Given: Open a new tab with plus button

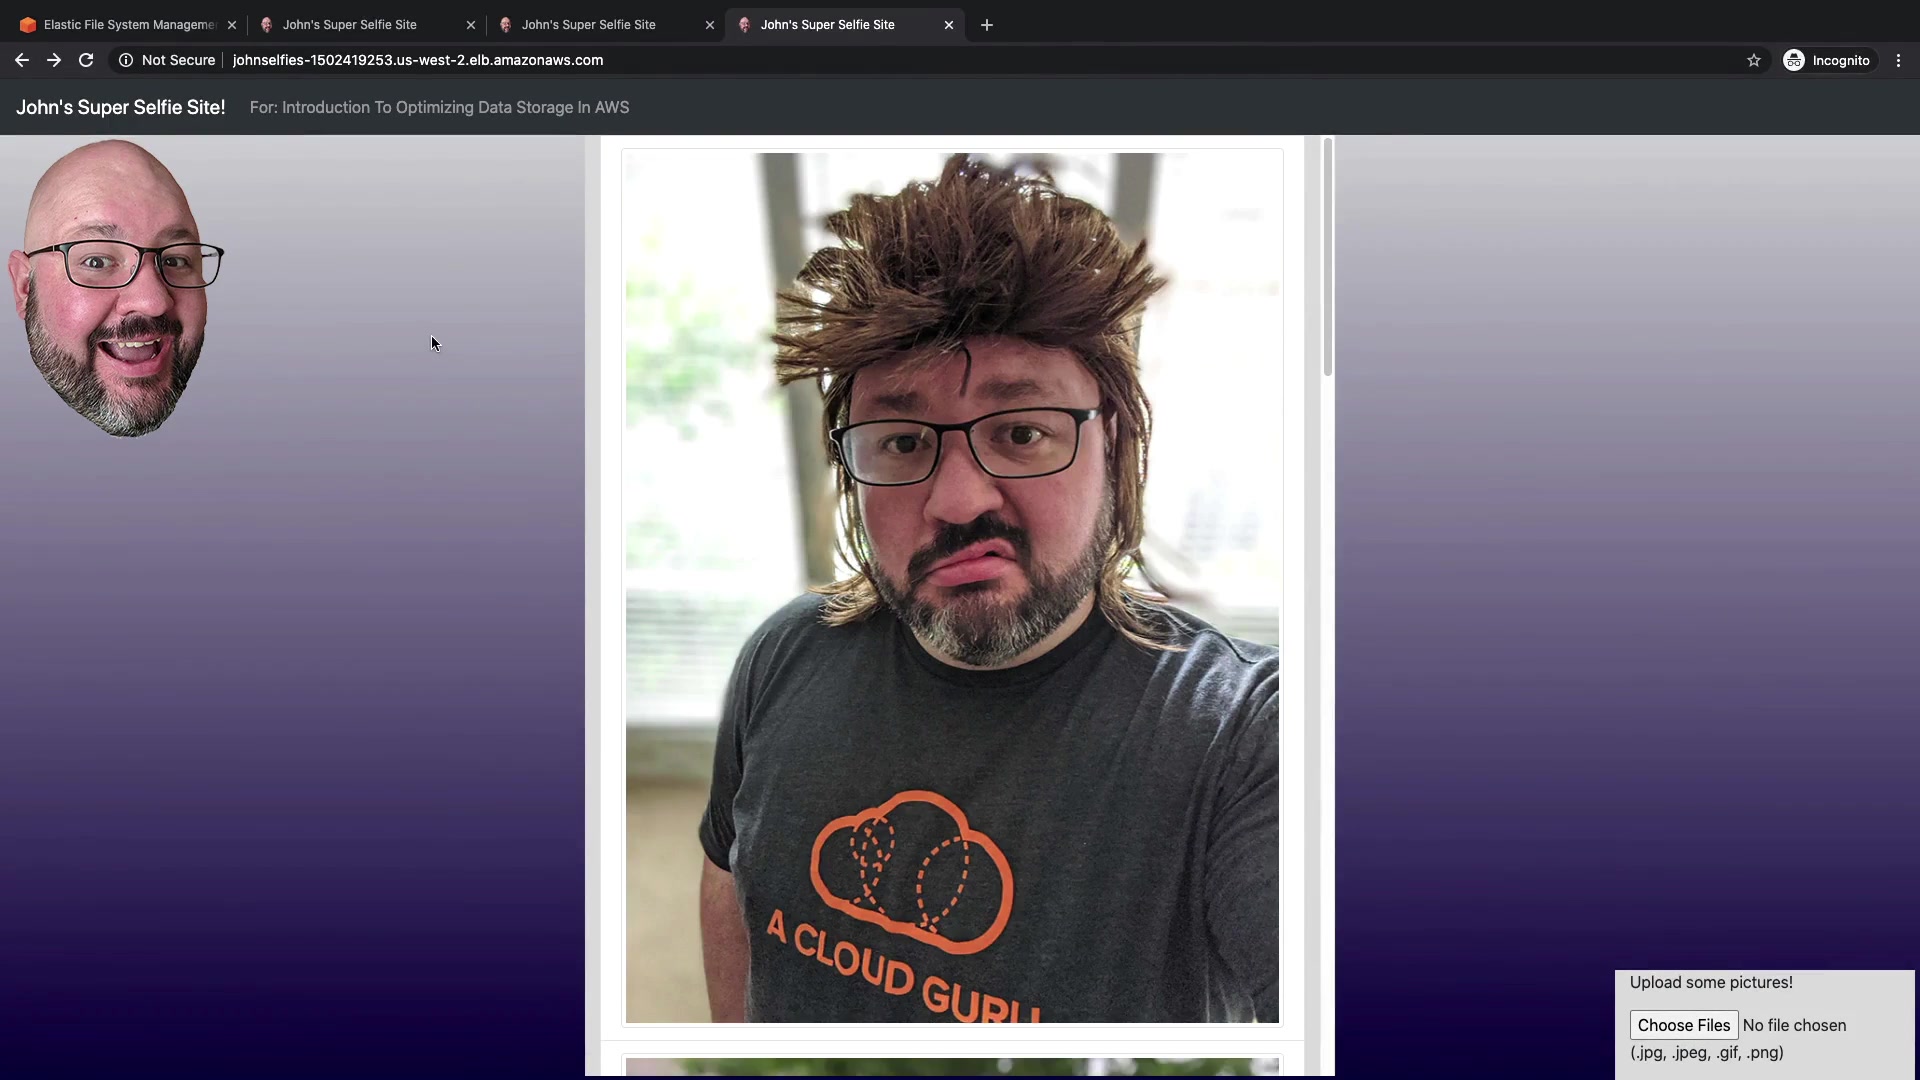Looking at the screenshot, I should click(x=987, y=25).
